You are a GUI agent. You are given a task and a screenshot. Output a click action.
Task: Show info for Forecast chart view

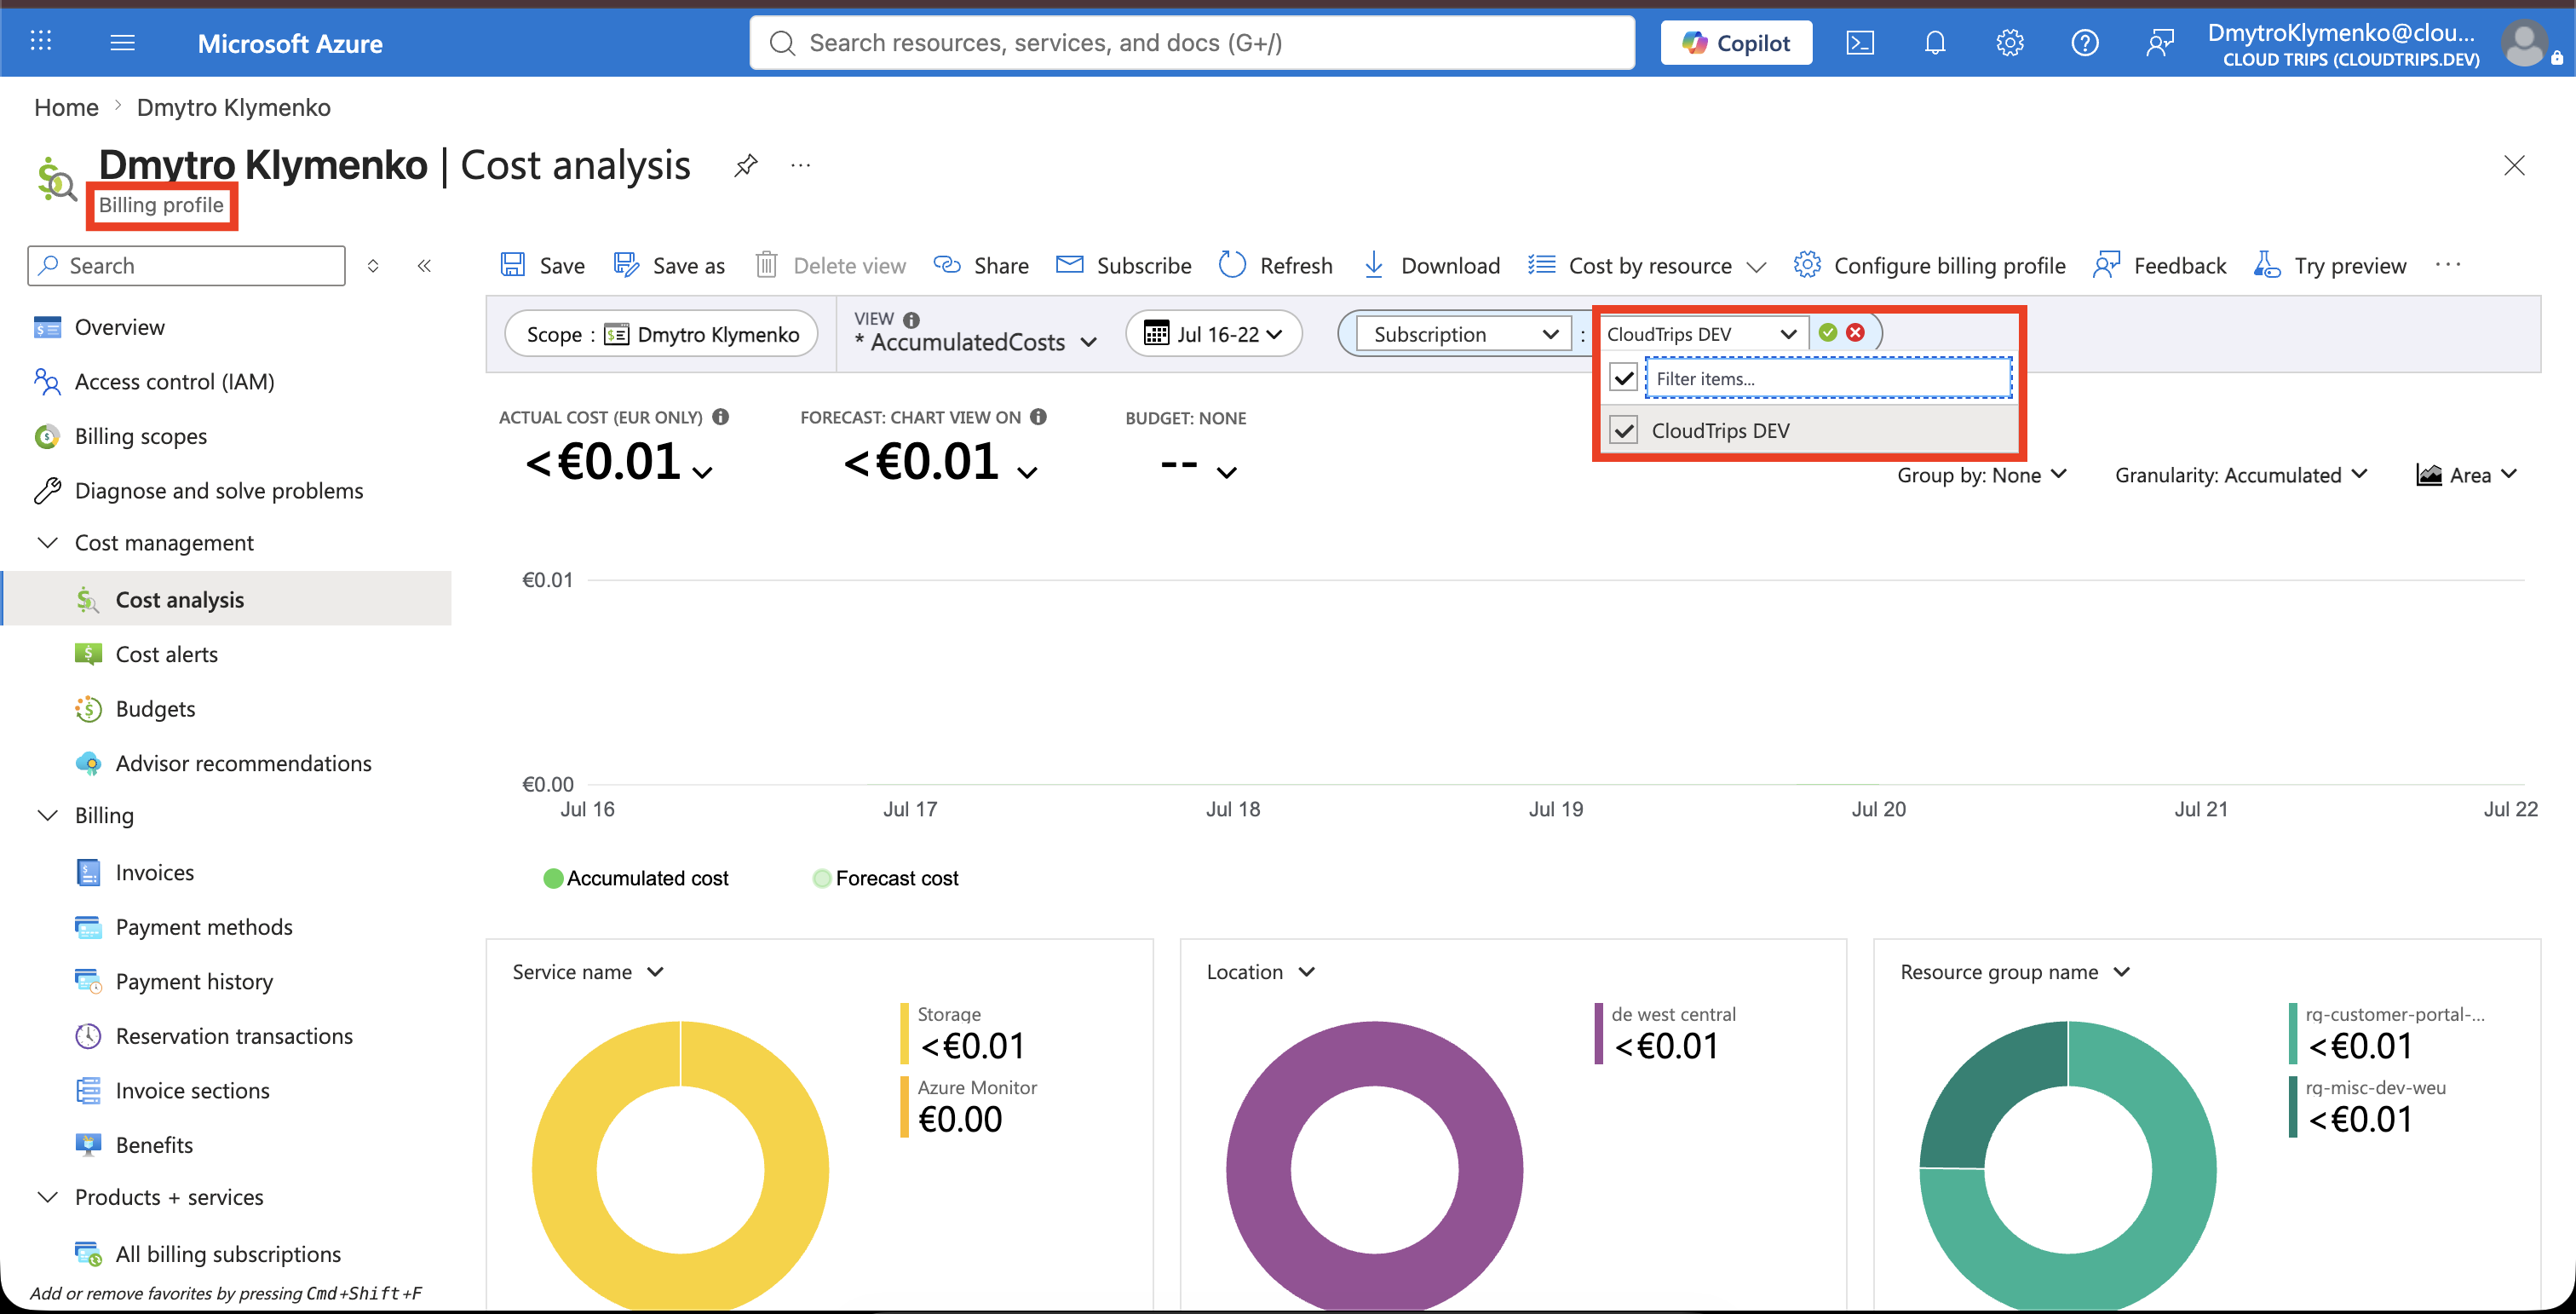click(1039, 417)
